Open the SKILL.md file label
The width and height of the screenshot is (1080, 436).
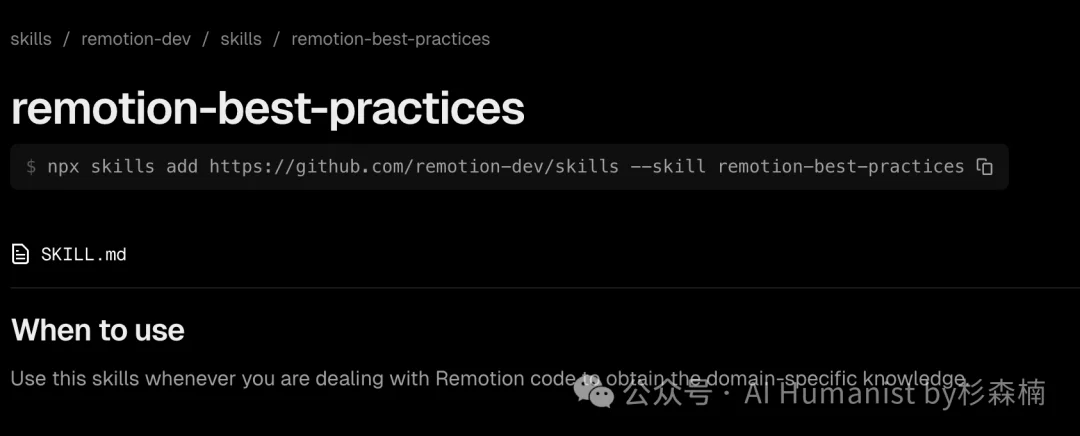(x=84, y=254)
